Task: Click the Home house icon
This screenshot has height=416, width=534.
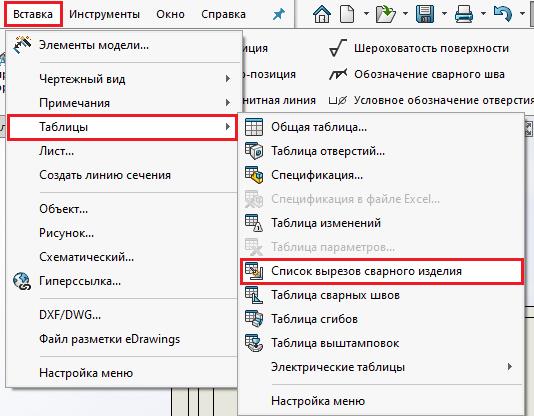Action: pos(322,14)
